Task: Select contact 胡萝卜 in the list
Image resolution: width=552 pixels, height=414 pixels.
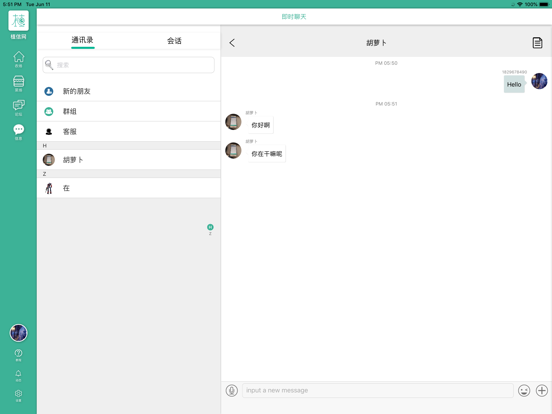Action: point(128,160)
